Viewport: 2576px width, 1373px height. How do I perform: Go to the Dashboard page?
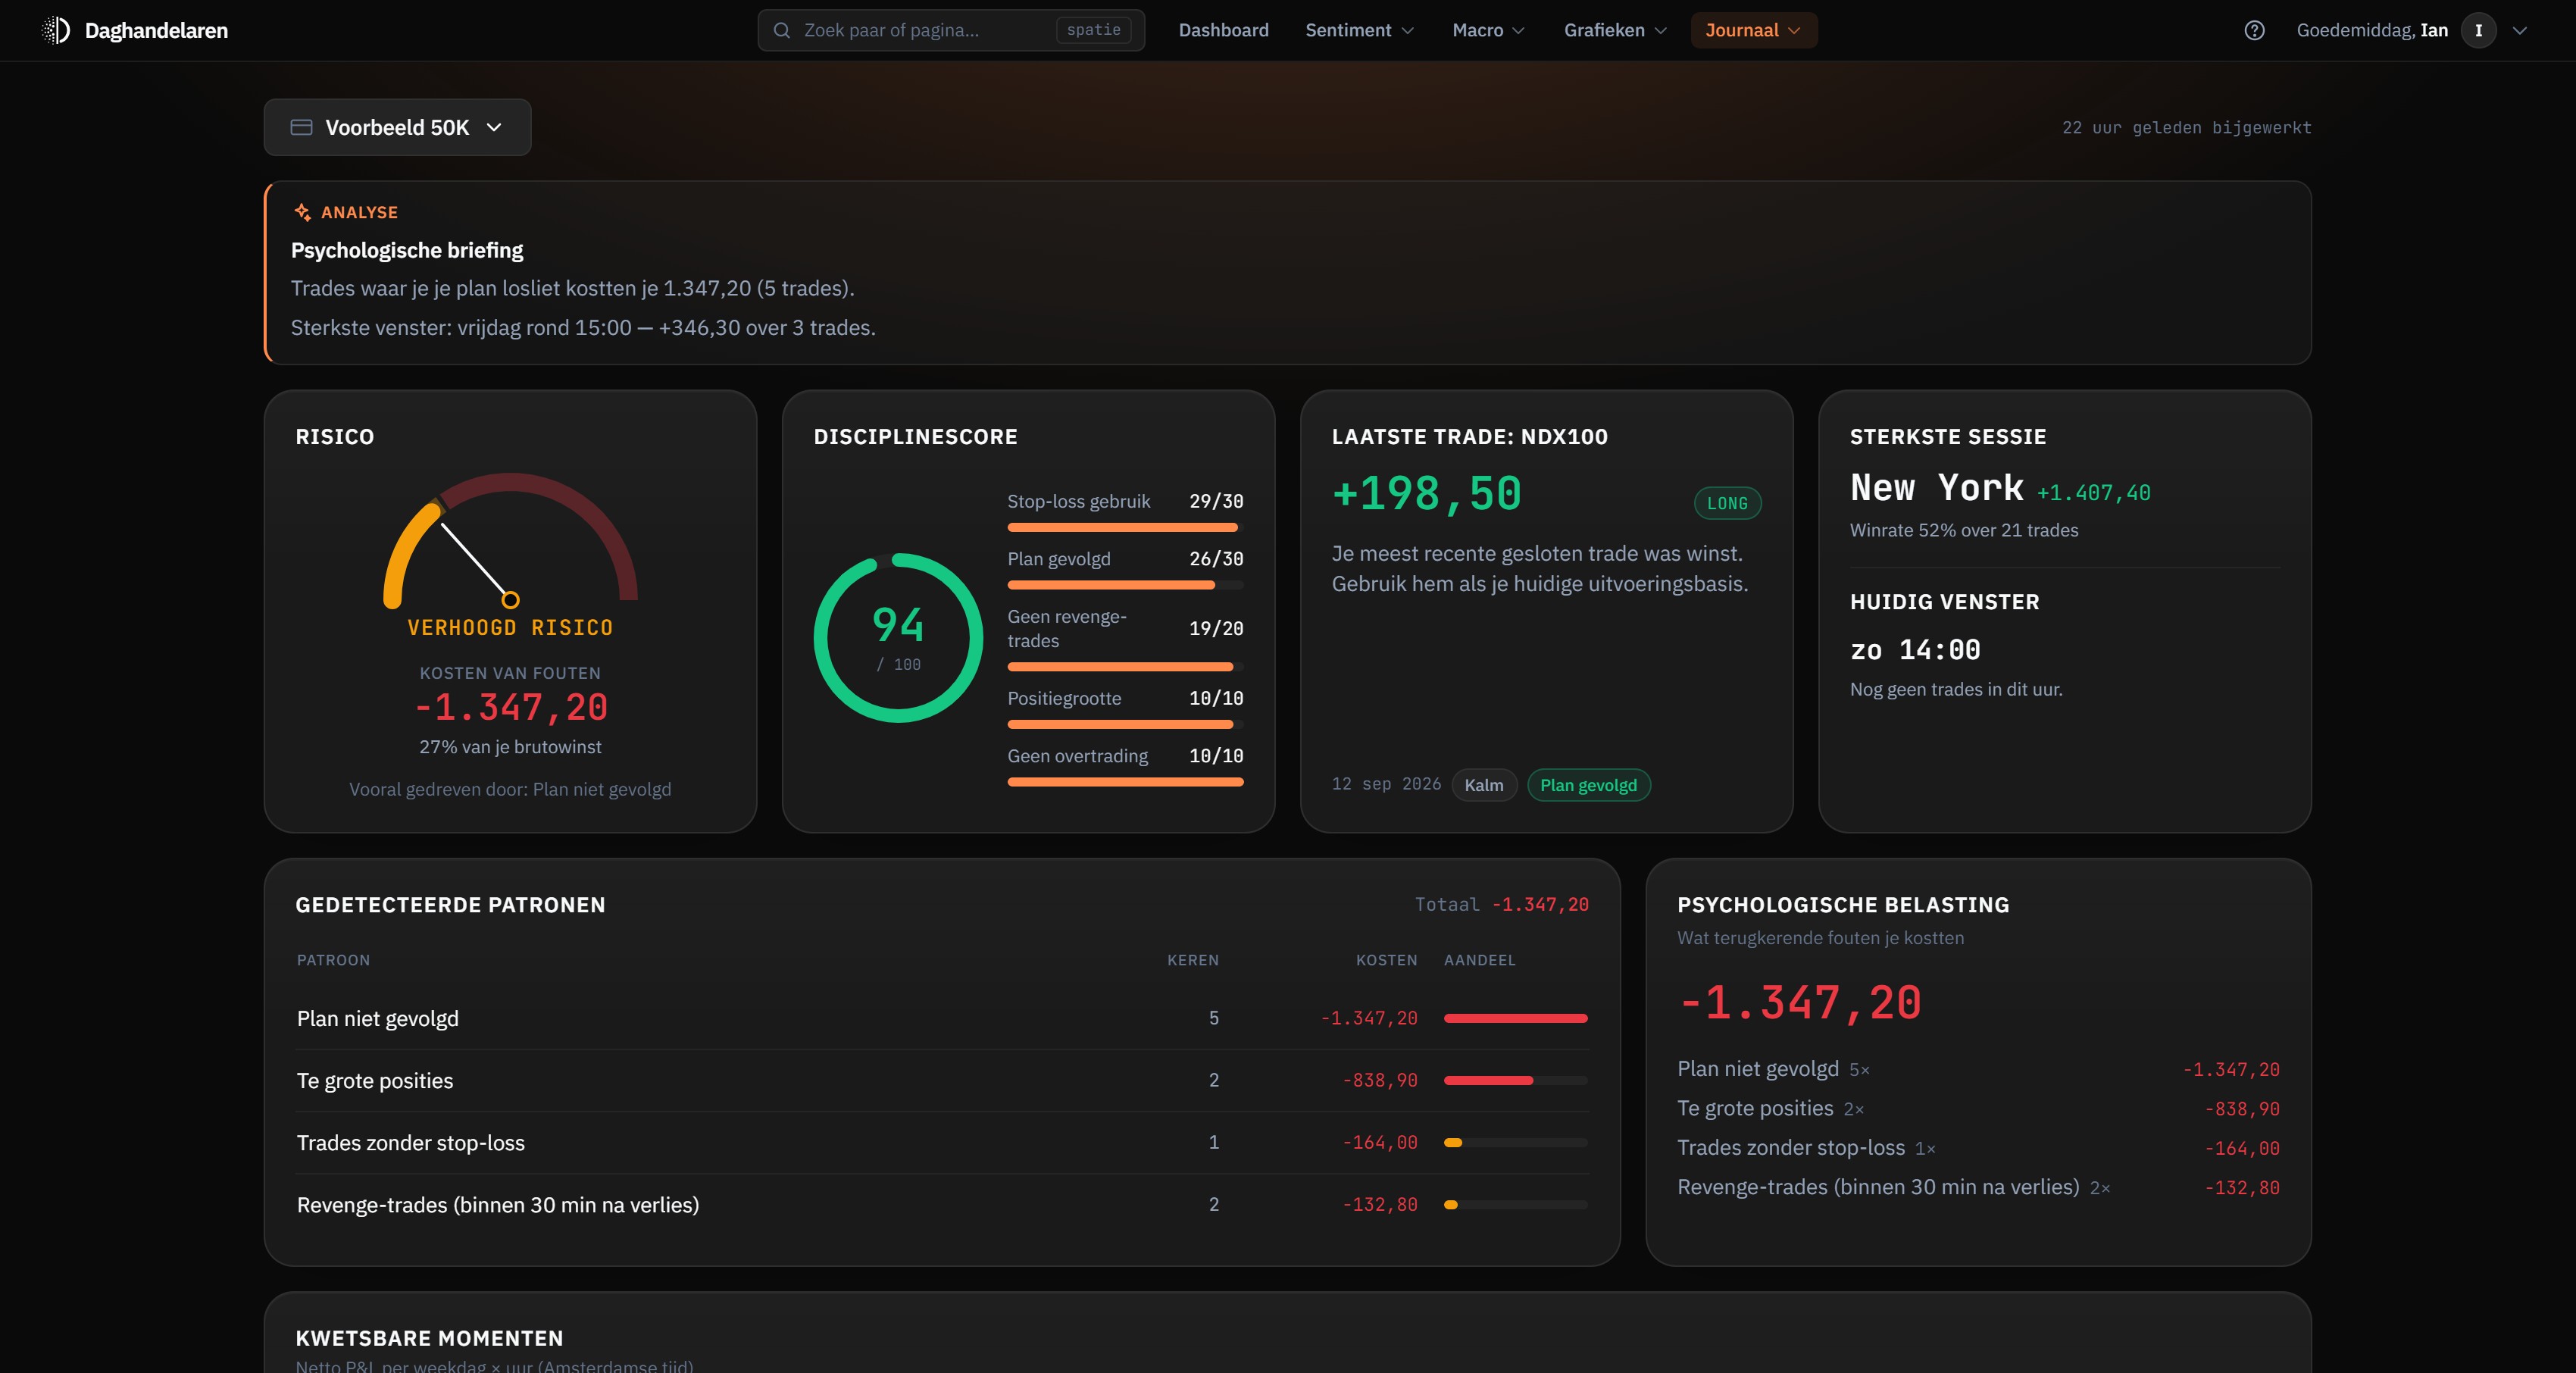(x=1223, y=30)
